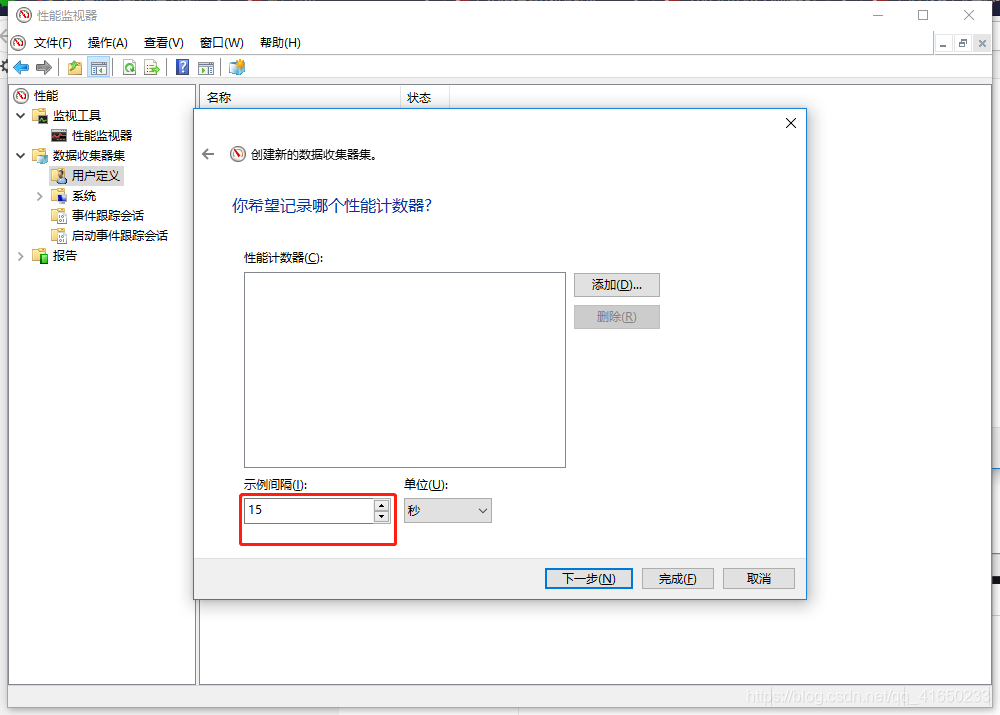The height and width of the screenshot is (715, 1000).
Task: Click the 完成(F) button
Action: point(677,579)
